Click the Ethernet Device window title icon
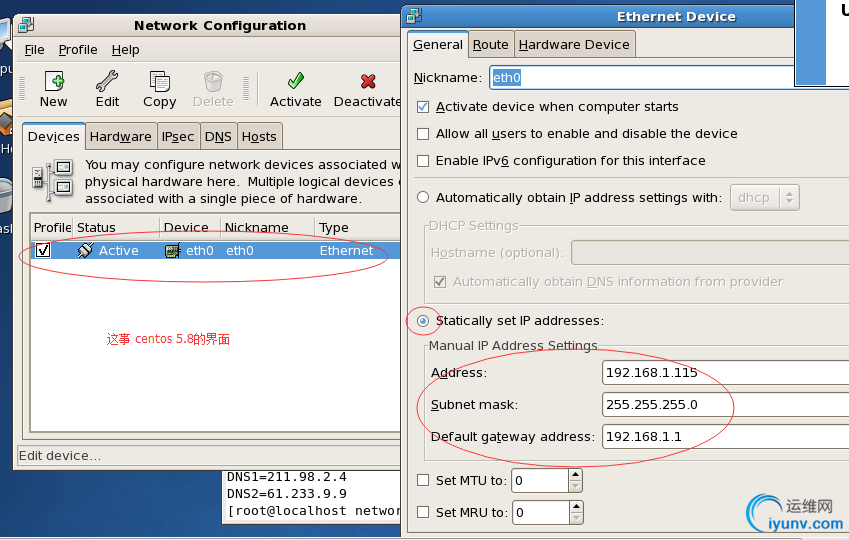849x540 pixels. click(x=414, y=16)
